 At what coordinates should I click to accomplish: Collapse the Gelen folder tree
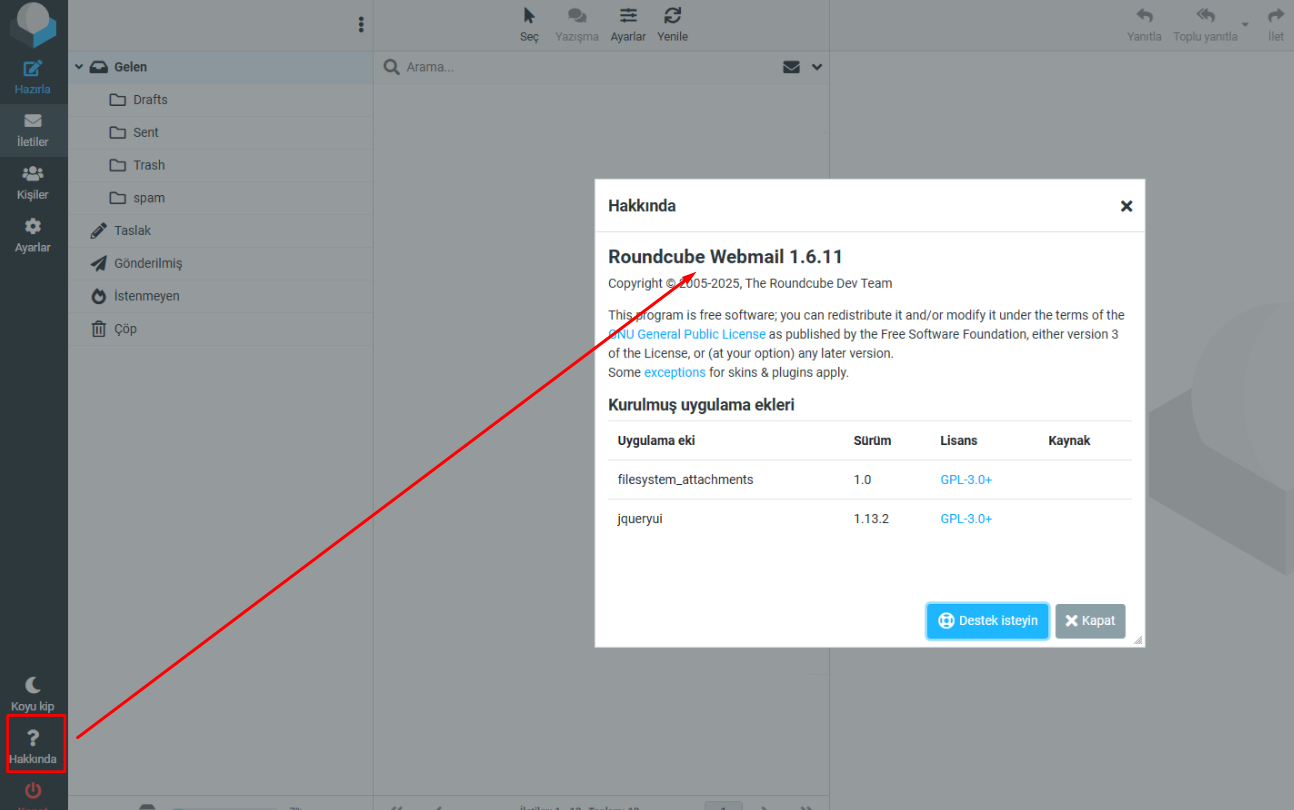[78, 67]
